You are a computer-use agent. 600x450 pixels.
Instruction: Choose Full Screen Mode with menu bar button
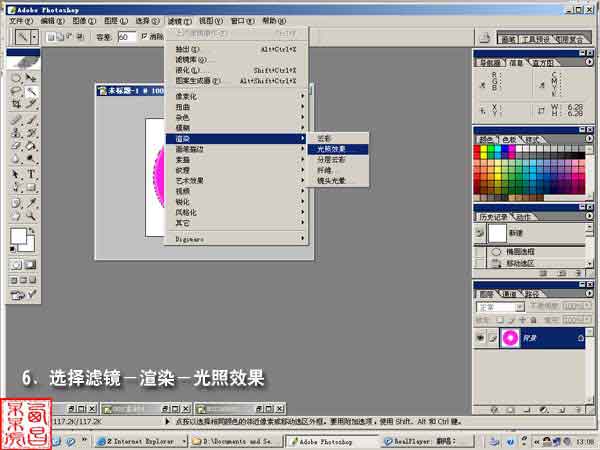(23, 280)
